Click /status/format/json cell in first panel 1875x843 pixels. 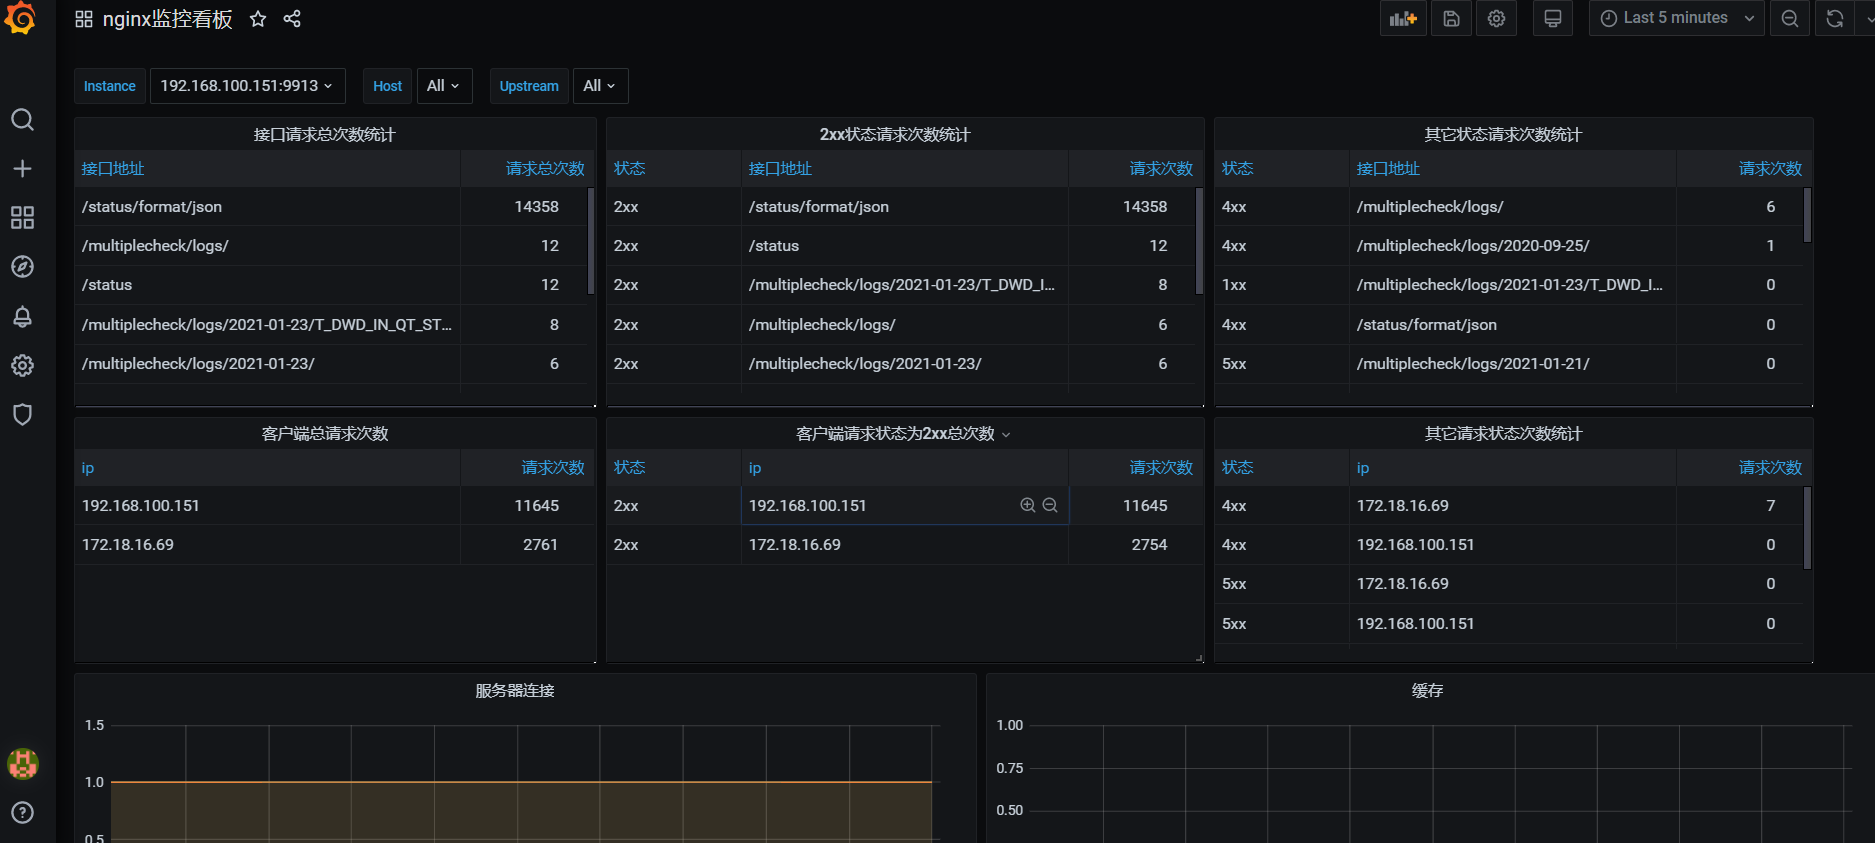tap(267, 207)
